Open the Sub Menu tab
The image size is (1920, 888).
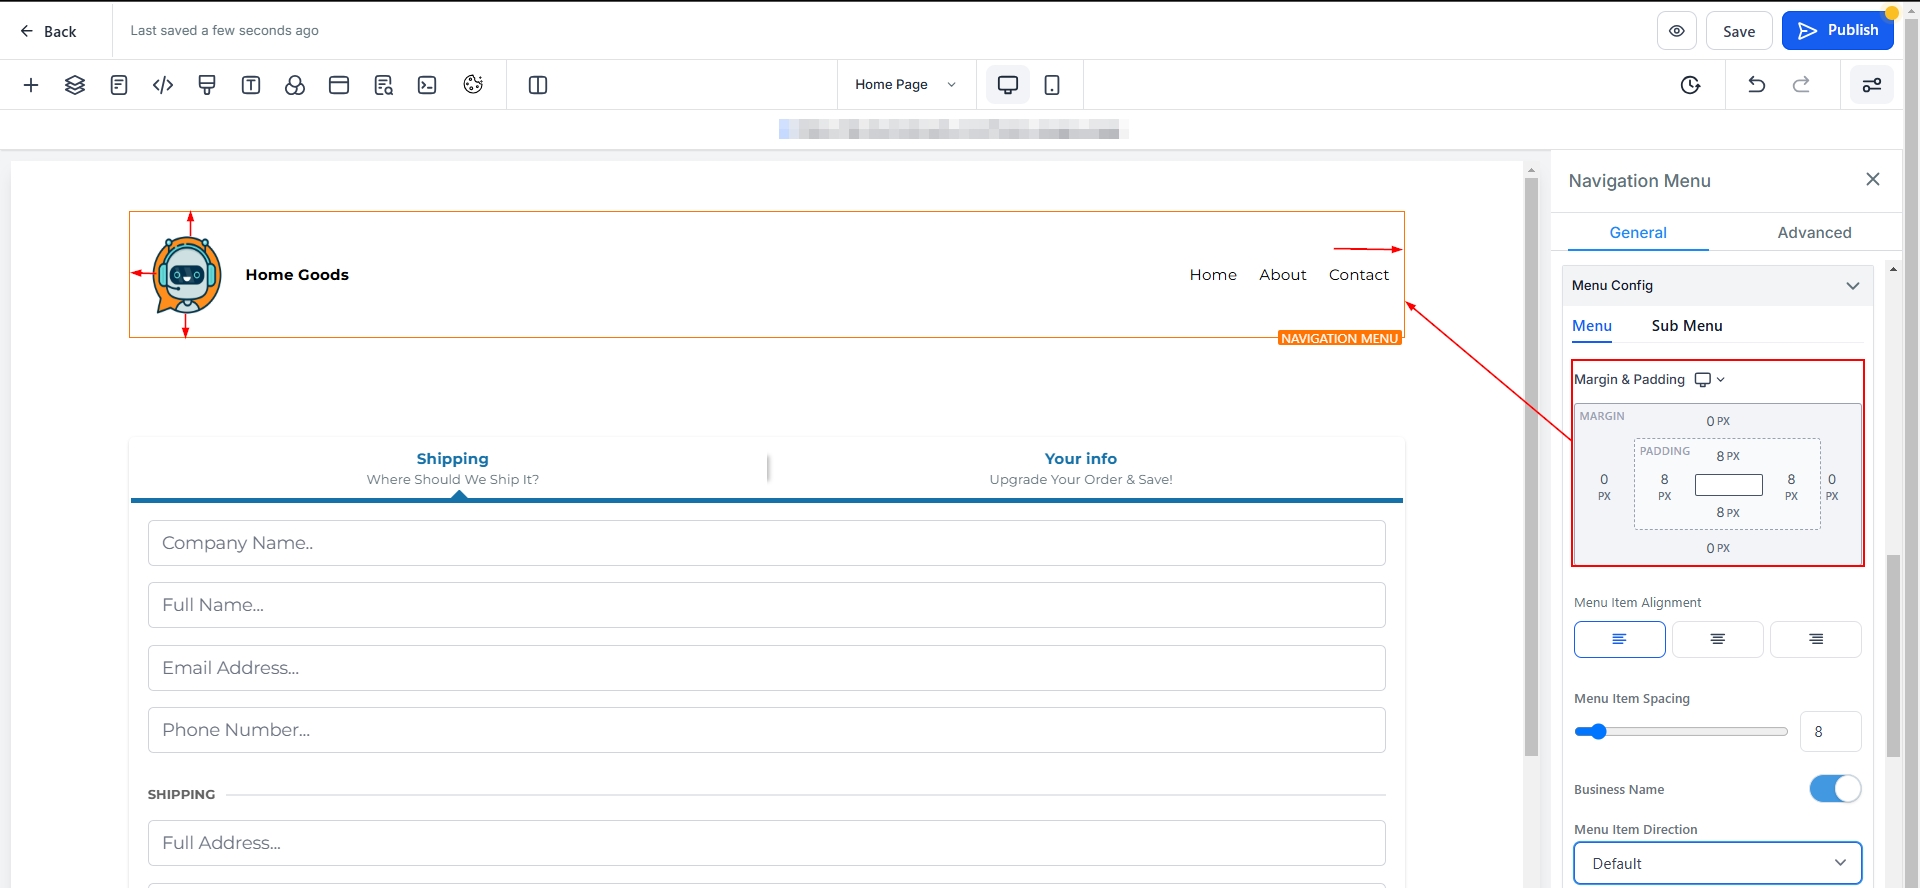pyautogui.click(x=1686, y=326)
